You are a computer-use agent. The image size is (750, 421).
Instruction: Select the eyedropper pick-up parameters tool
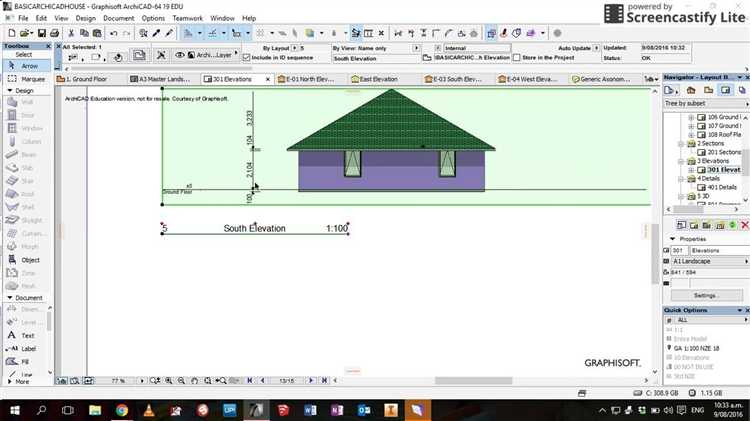pos(156,33)
